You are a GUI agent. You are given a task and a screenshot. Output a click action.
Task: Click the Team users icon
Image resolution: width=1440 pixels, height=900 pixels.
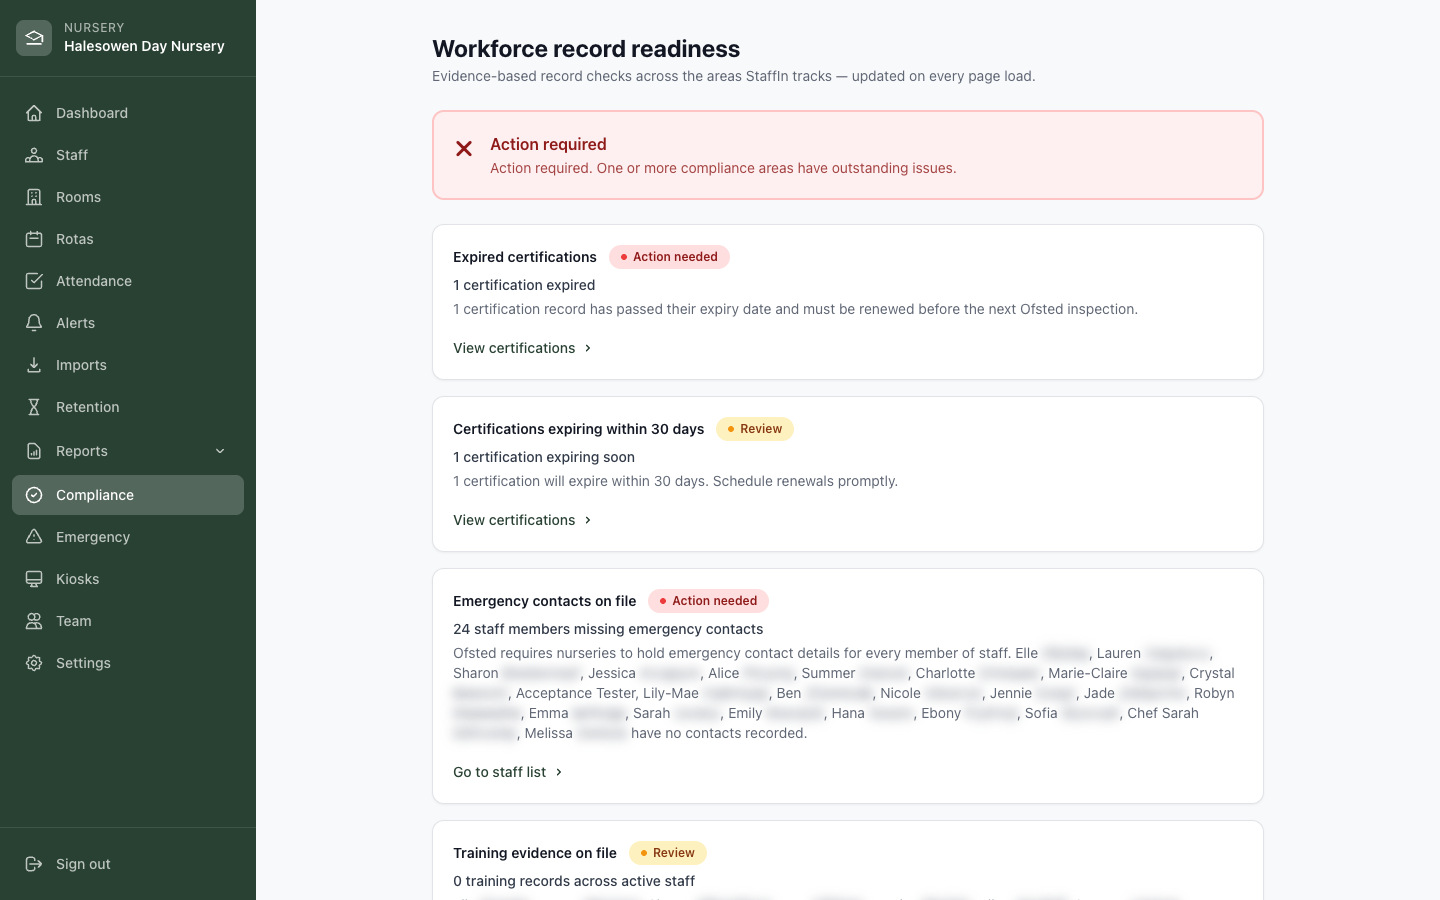click(x=34, y=621)
